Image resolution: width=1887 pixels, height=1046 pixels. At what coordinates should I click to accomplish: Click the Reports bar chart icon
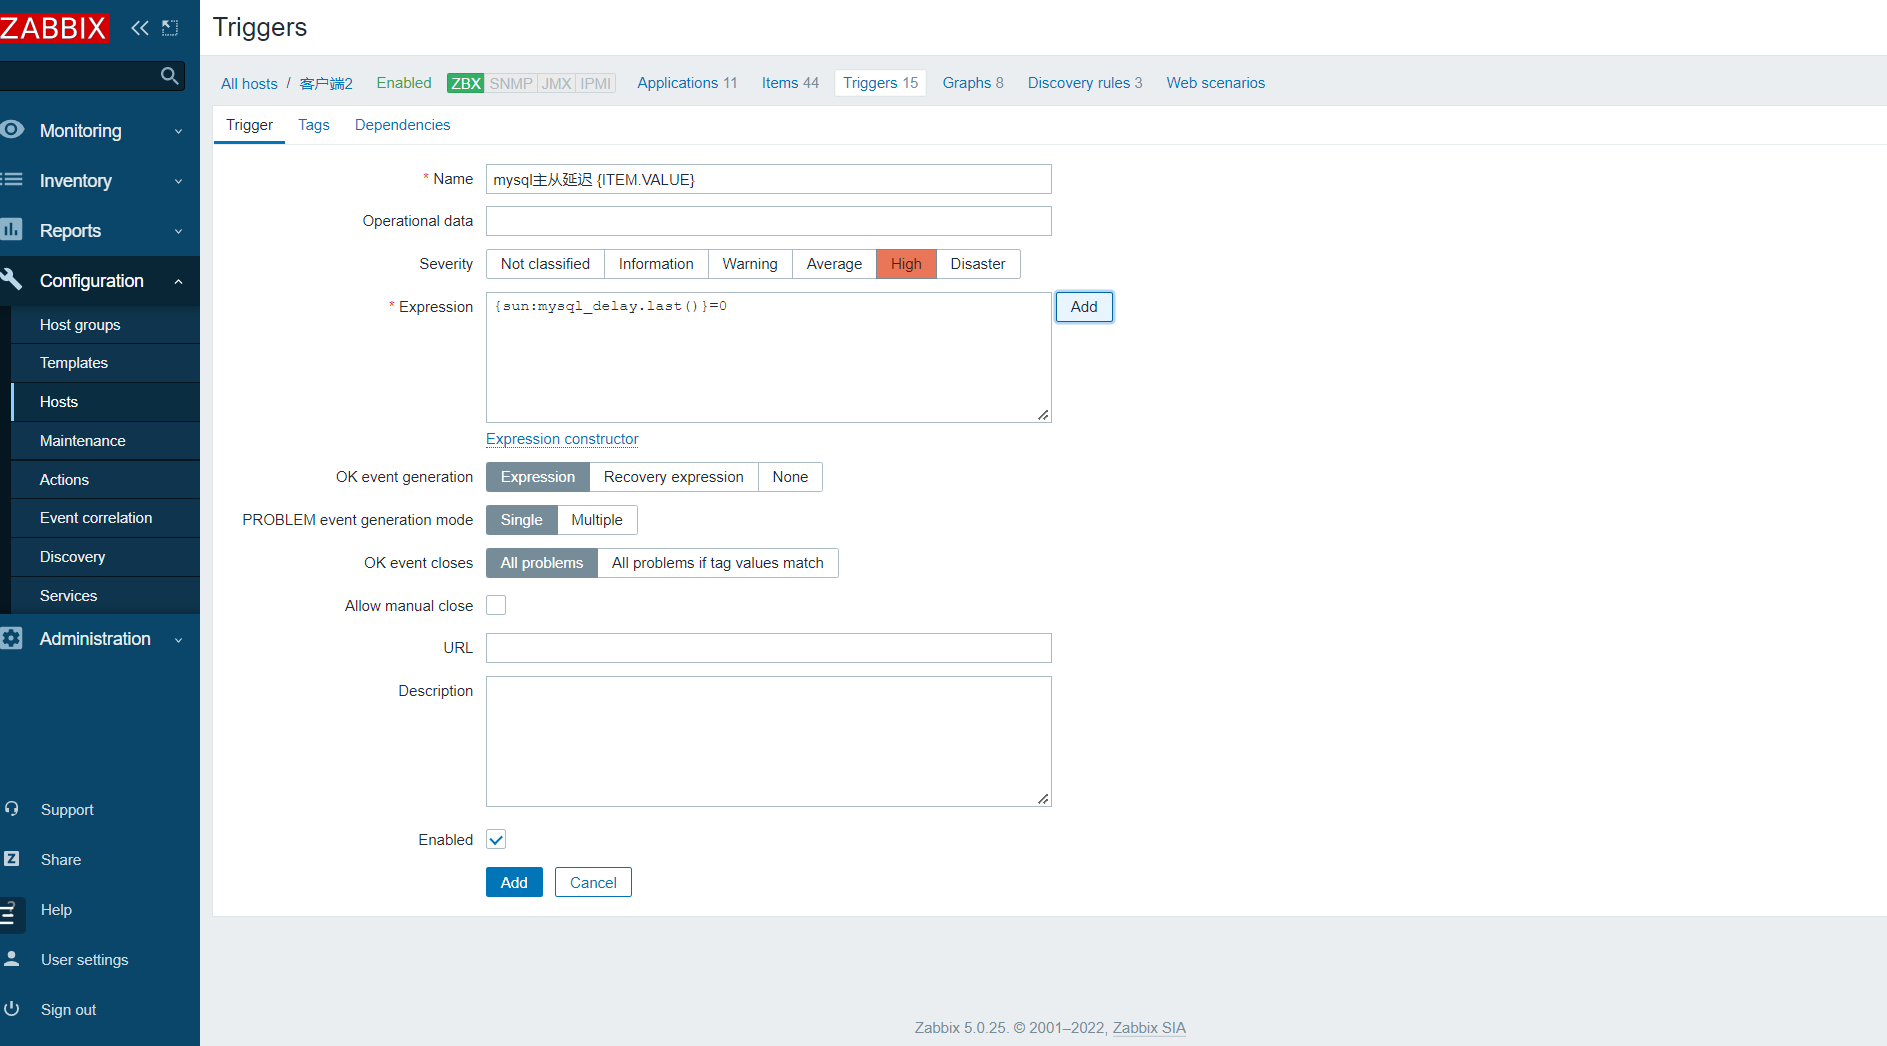coord(12,230)
